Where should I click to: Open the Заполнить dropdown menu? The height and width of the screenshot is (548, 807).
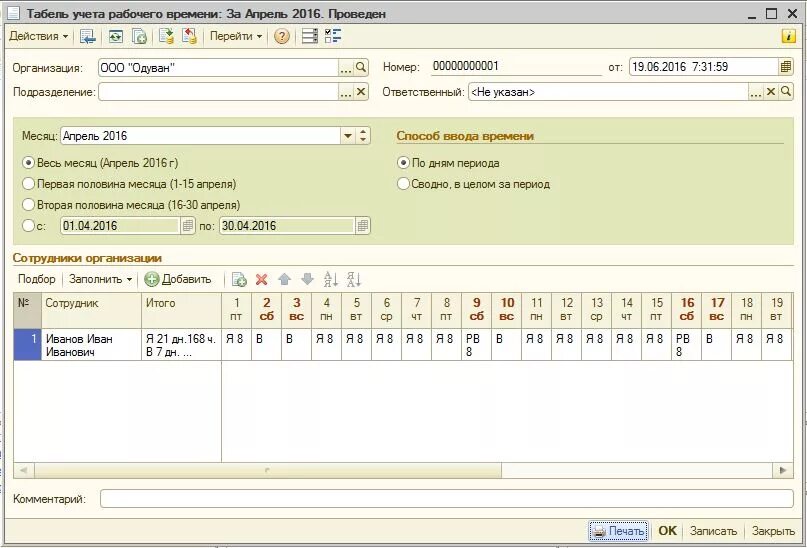pyautogui.click(x=100, y=279)
